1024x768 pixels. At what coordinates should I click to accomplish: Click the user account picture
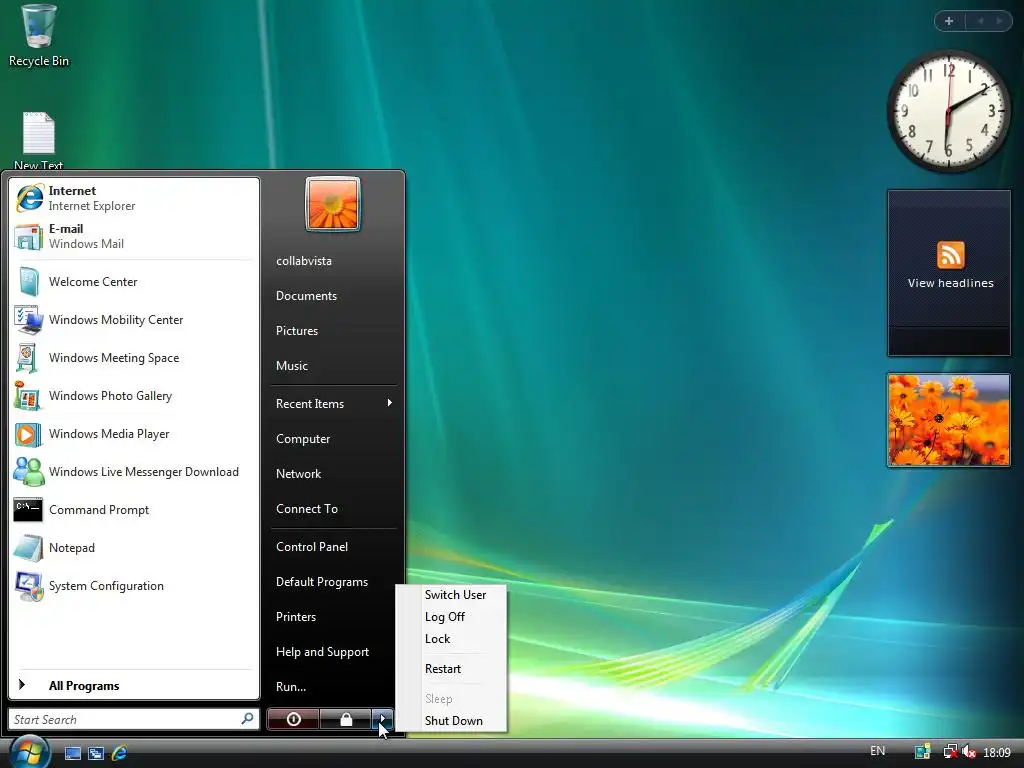tap(332, 204)
